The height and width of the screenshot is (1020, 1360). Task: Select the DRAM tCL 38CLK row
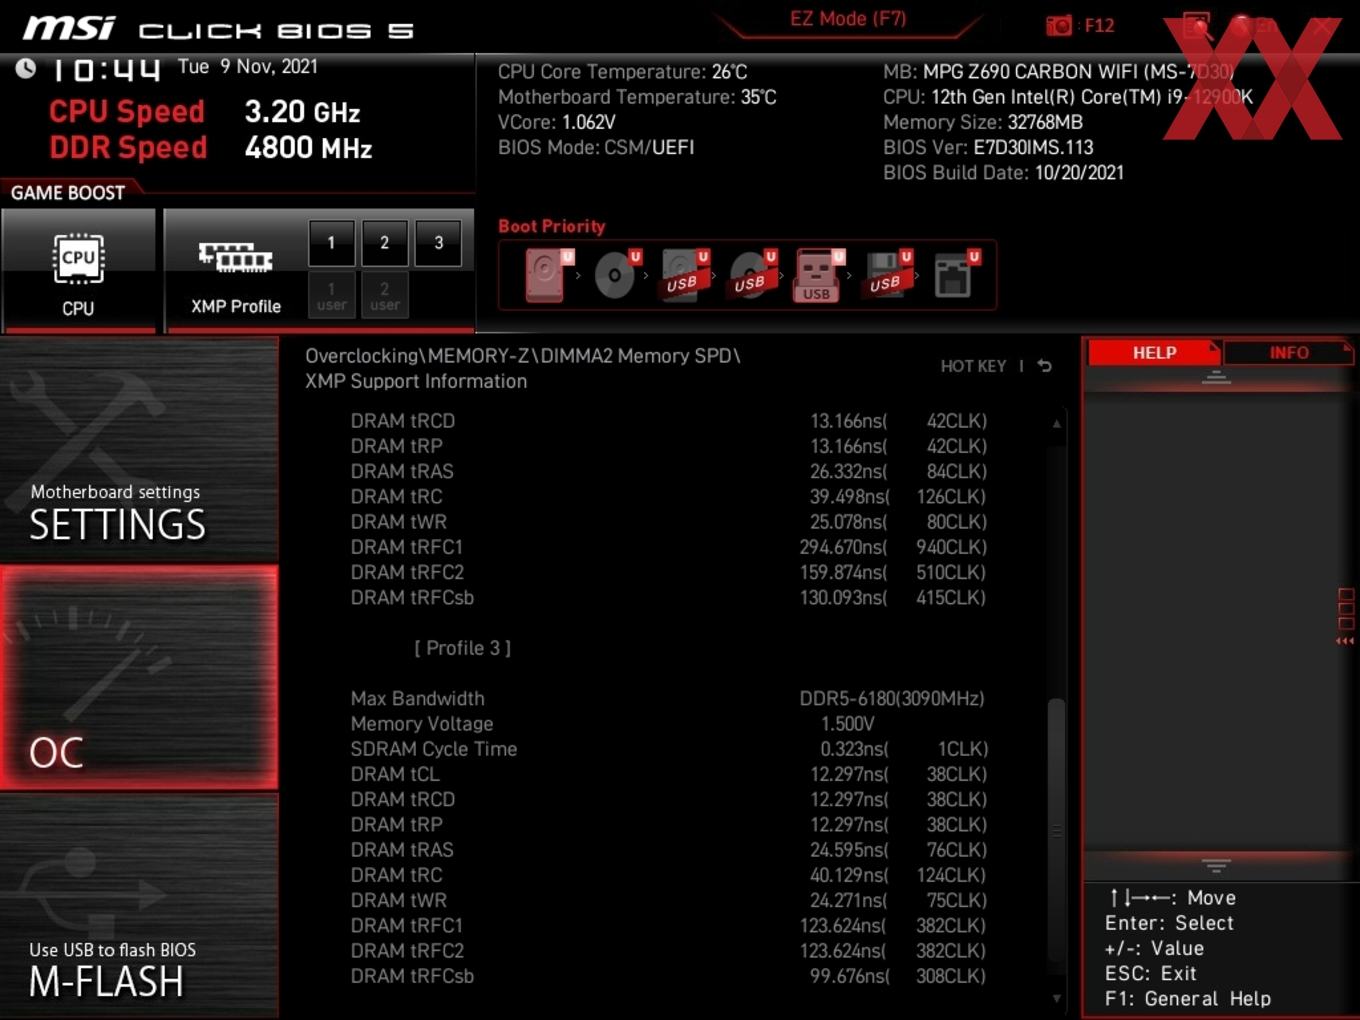(669, 774)
